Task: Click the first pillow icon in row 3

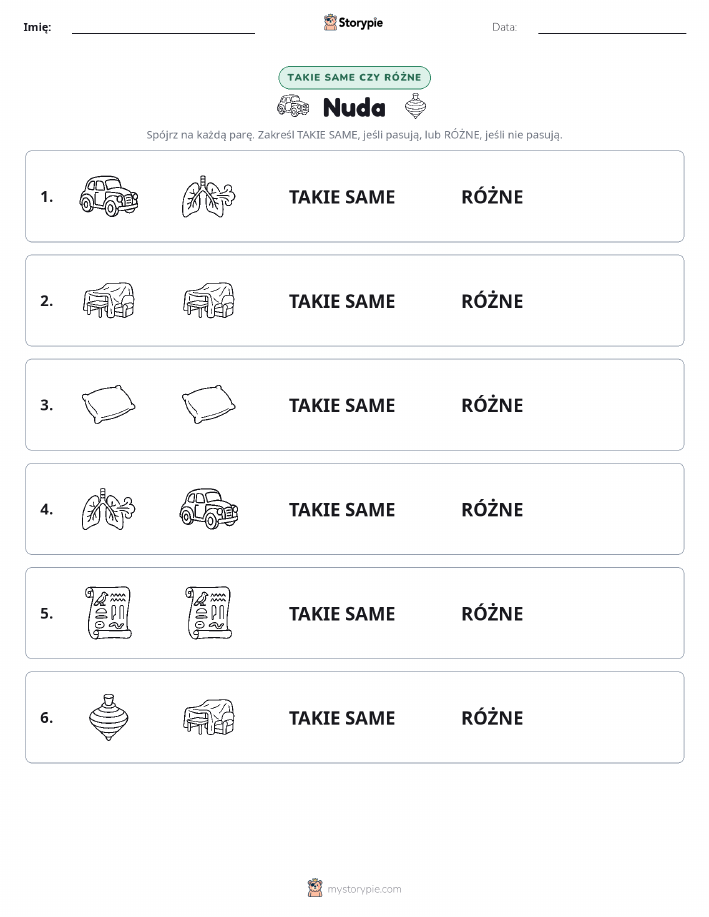Action: [109, 404]
